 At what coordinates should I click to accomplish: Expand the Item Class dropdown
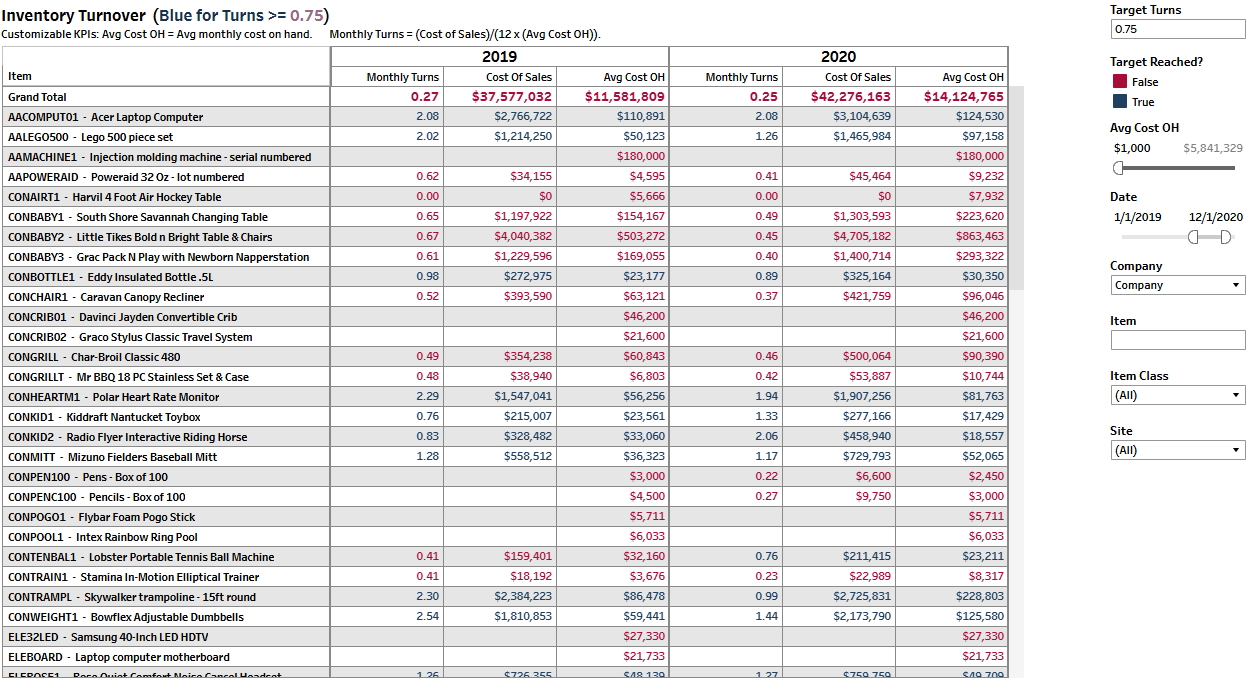coord(1177,395)
